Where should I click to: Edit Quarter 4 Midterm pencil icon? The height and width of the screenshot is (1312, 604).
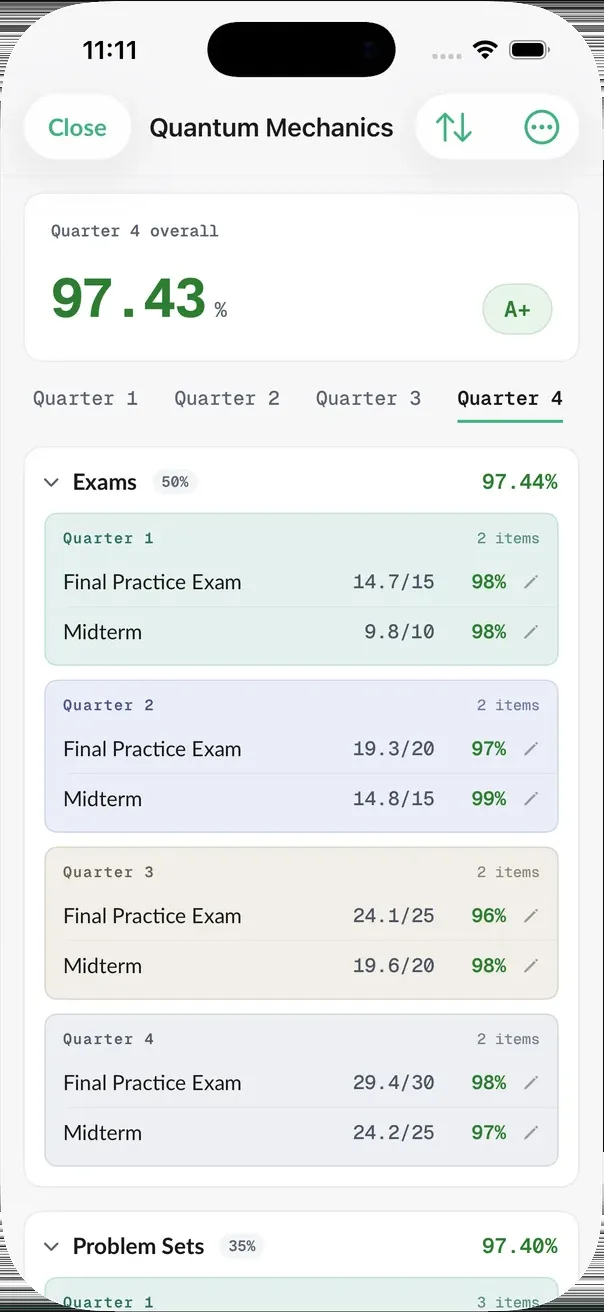(531, 1133)
